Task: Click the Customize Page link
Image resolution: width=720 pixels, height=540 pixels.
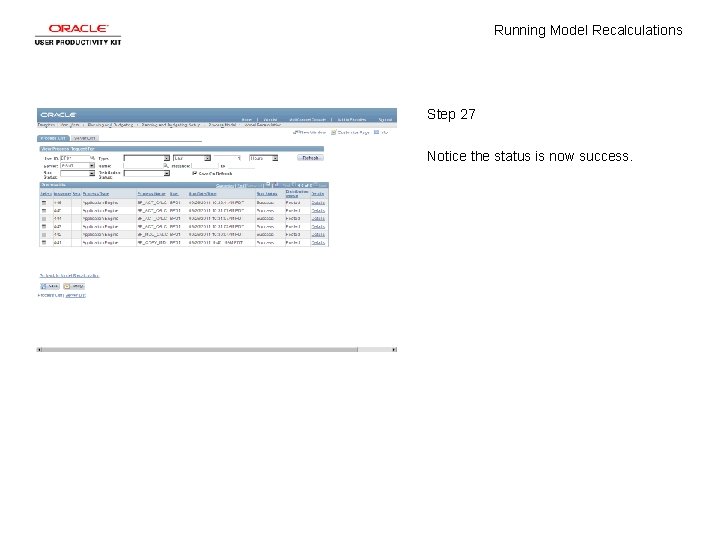Action: [x=350, y=132]
